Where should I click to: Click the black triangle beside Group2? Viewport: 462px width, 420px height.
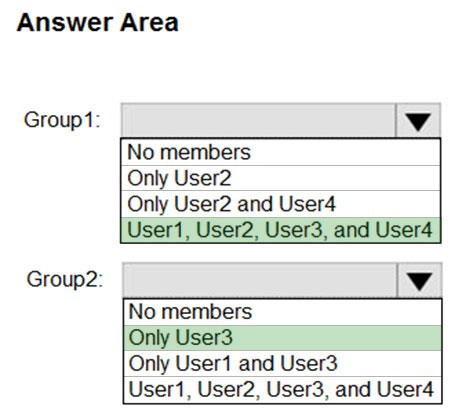tap(419, 281)
